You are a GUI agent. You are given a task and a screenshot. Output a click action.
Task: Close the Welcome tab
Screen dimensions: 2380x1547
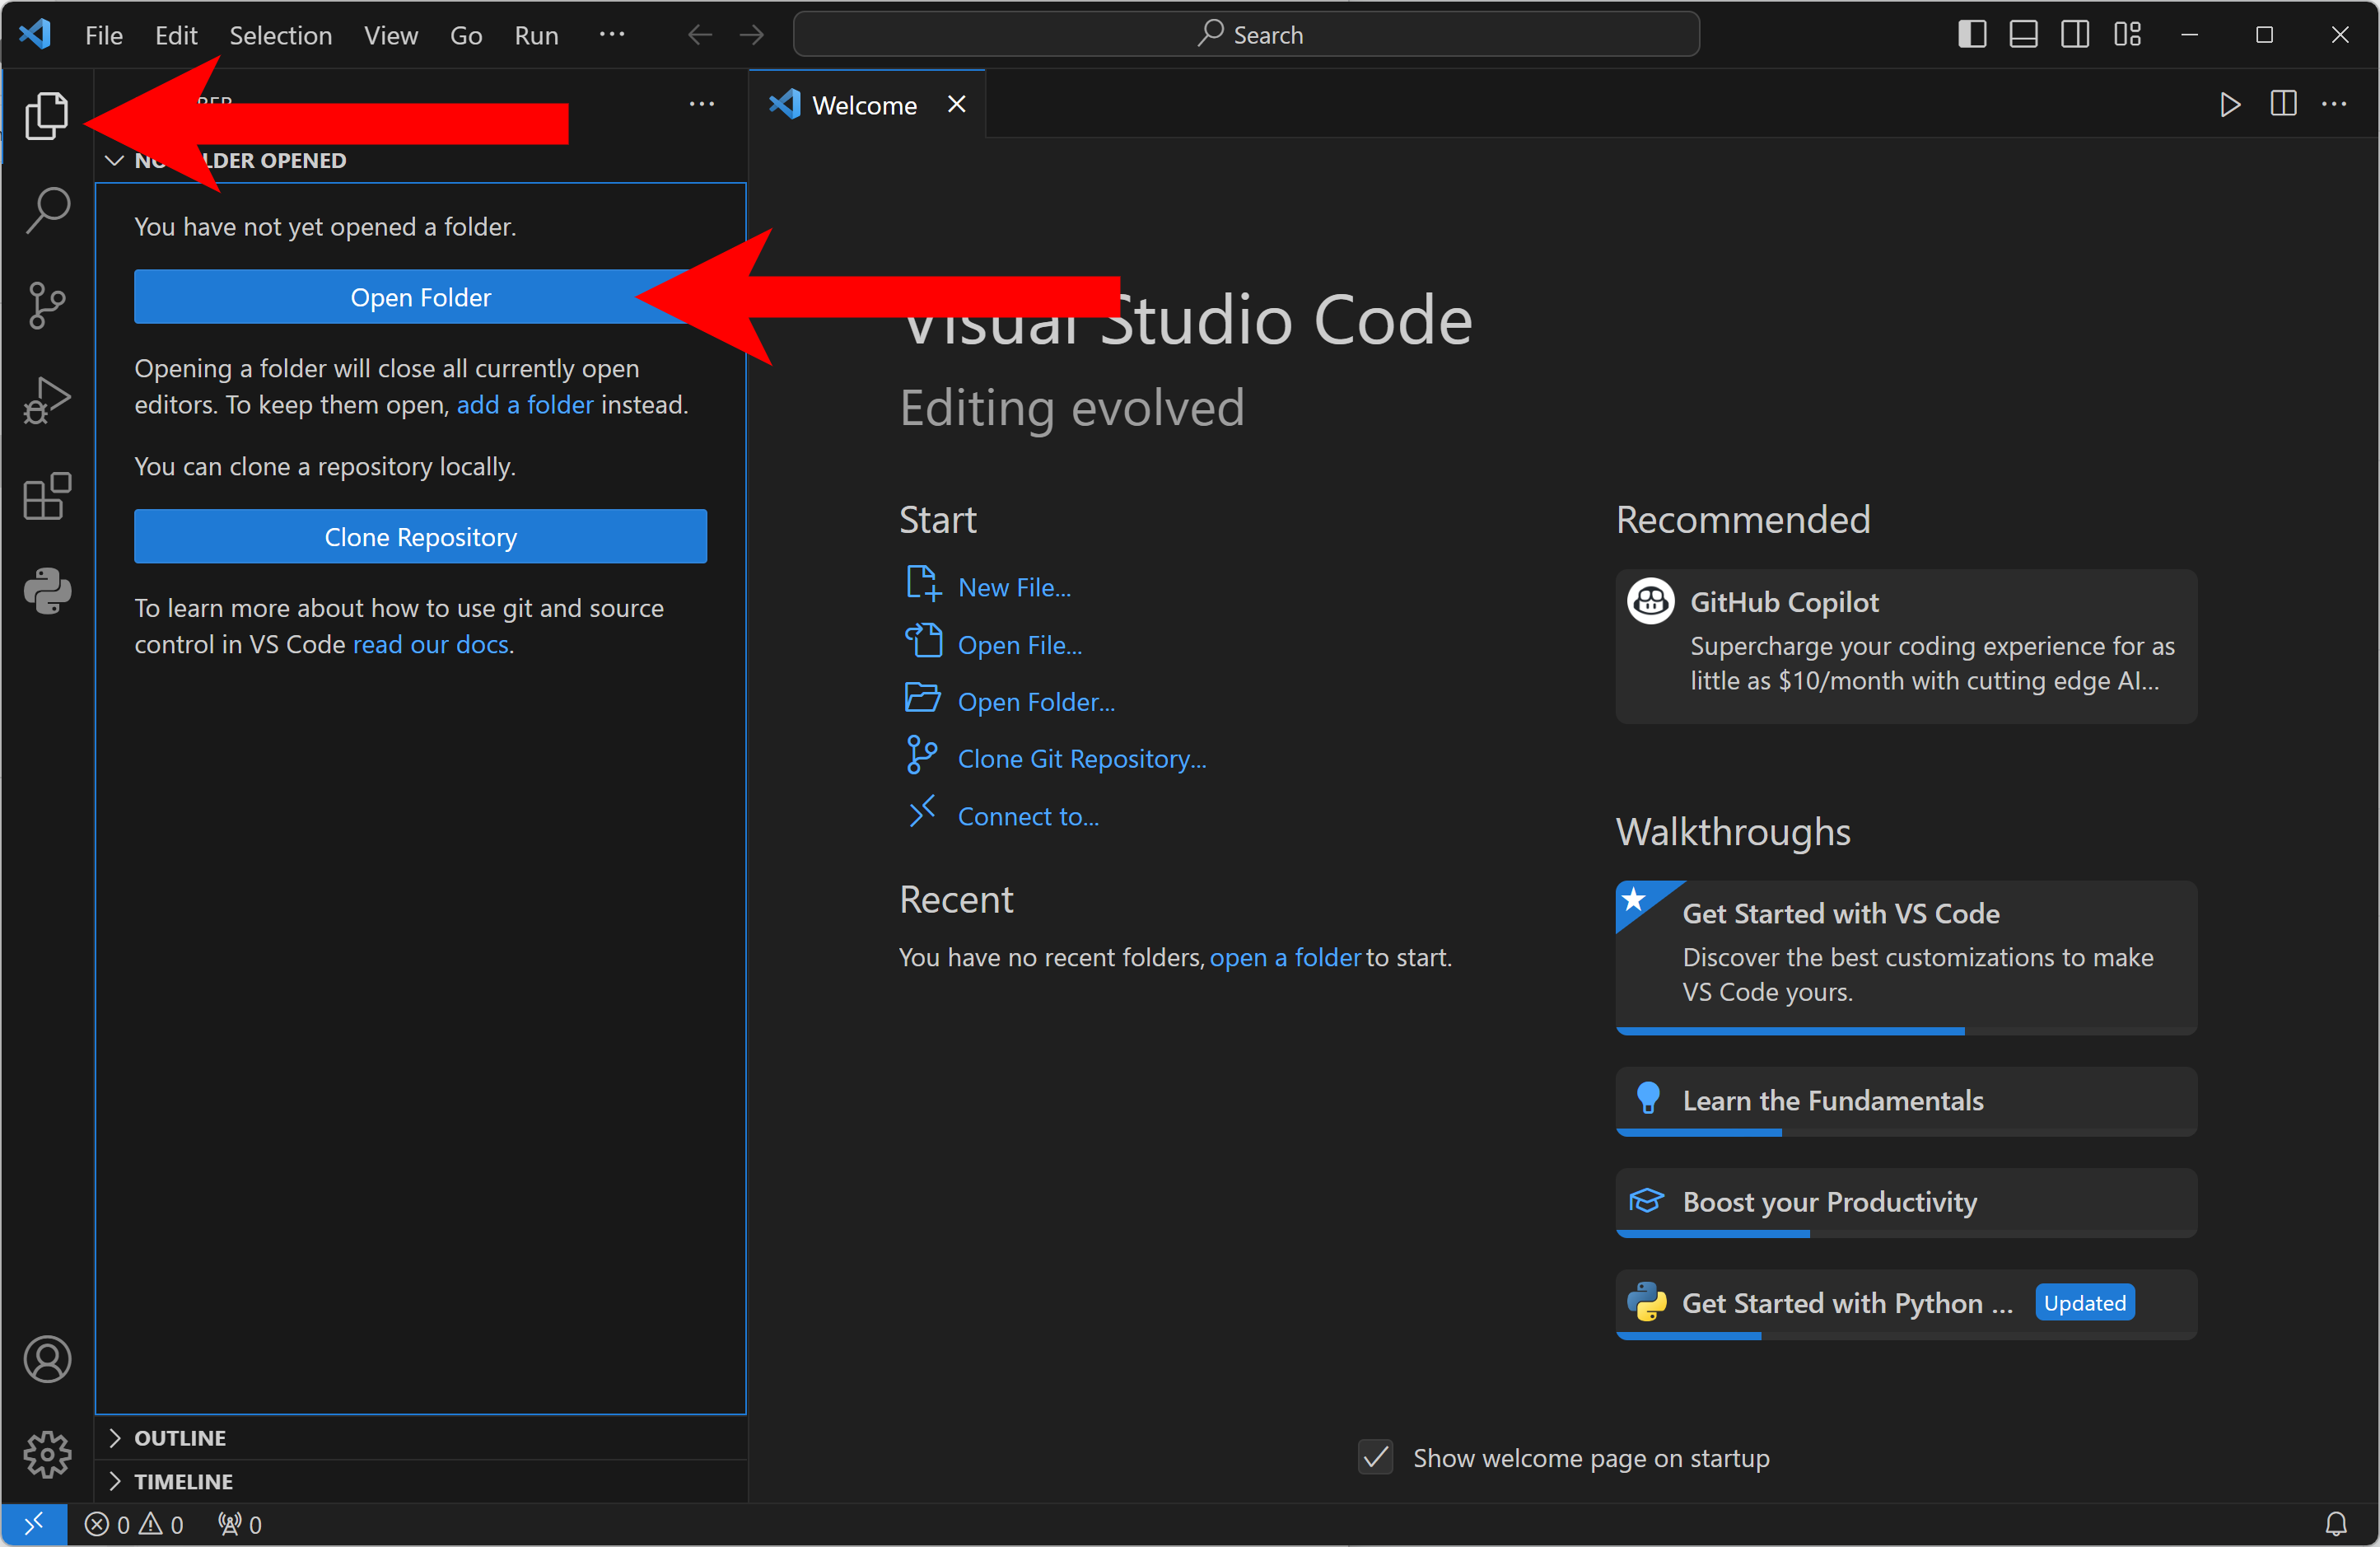point(957,104)
